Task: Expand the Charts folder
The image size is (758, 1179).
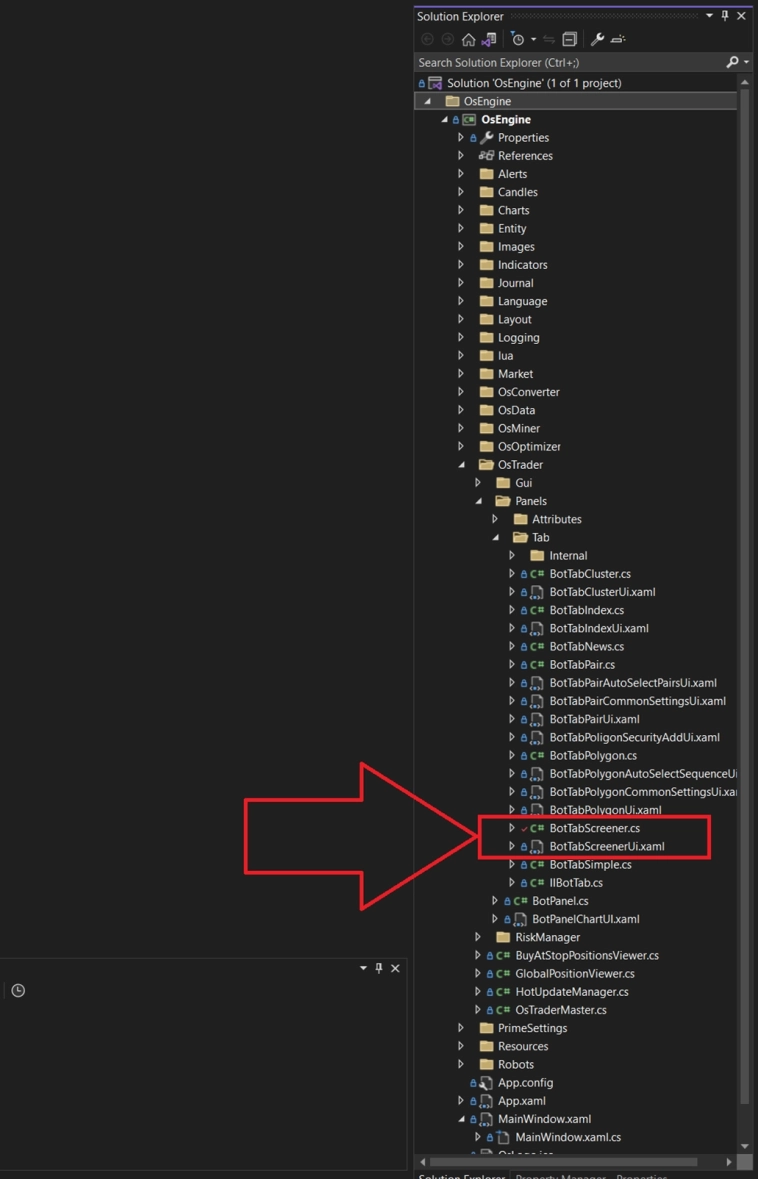Action: (x=461, y=211)
